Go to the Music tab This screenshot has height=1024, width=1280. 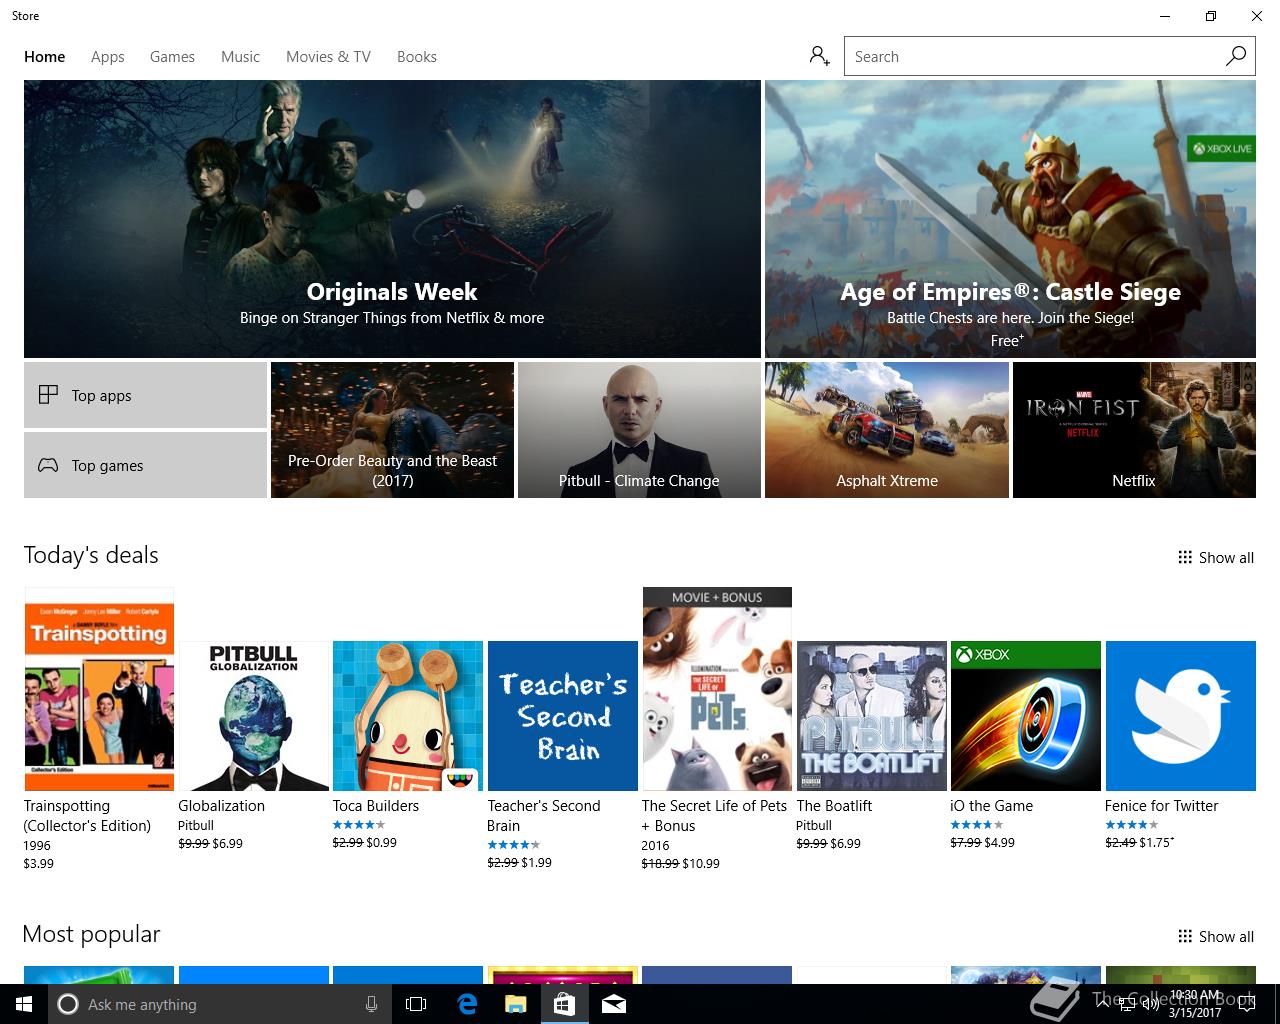coord(240,57)
